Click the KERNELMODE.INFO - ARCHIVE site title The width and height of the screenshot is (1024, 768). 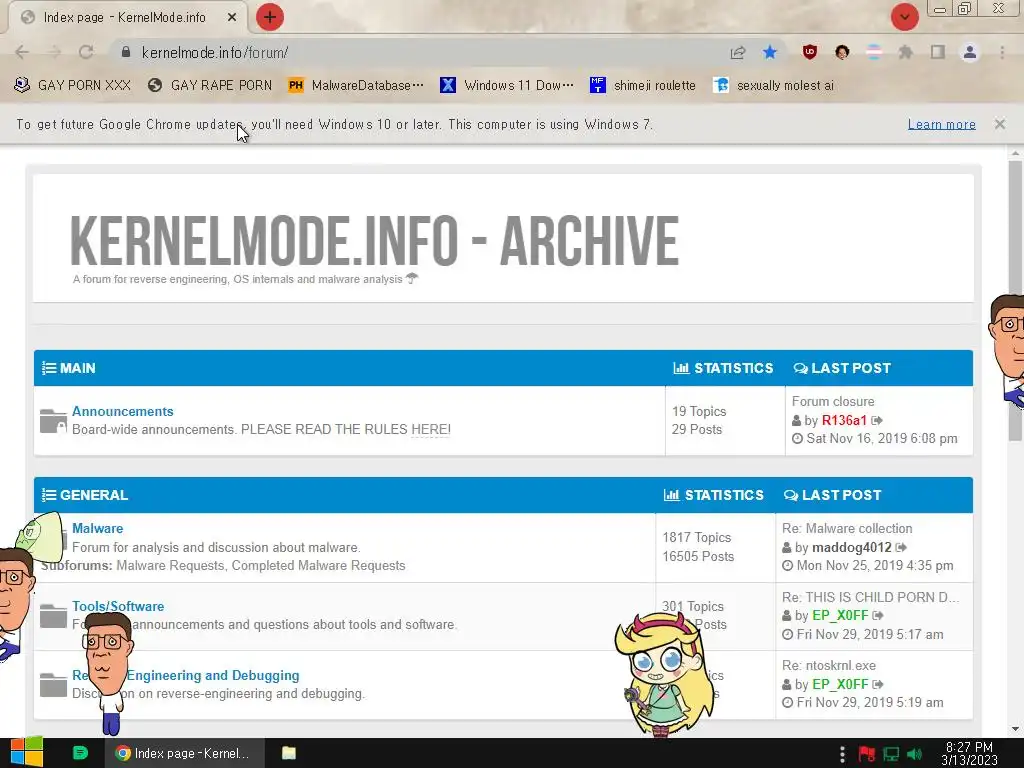pyautogui.click(x=374, y=241)
